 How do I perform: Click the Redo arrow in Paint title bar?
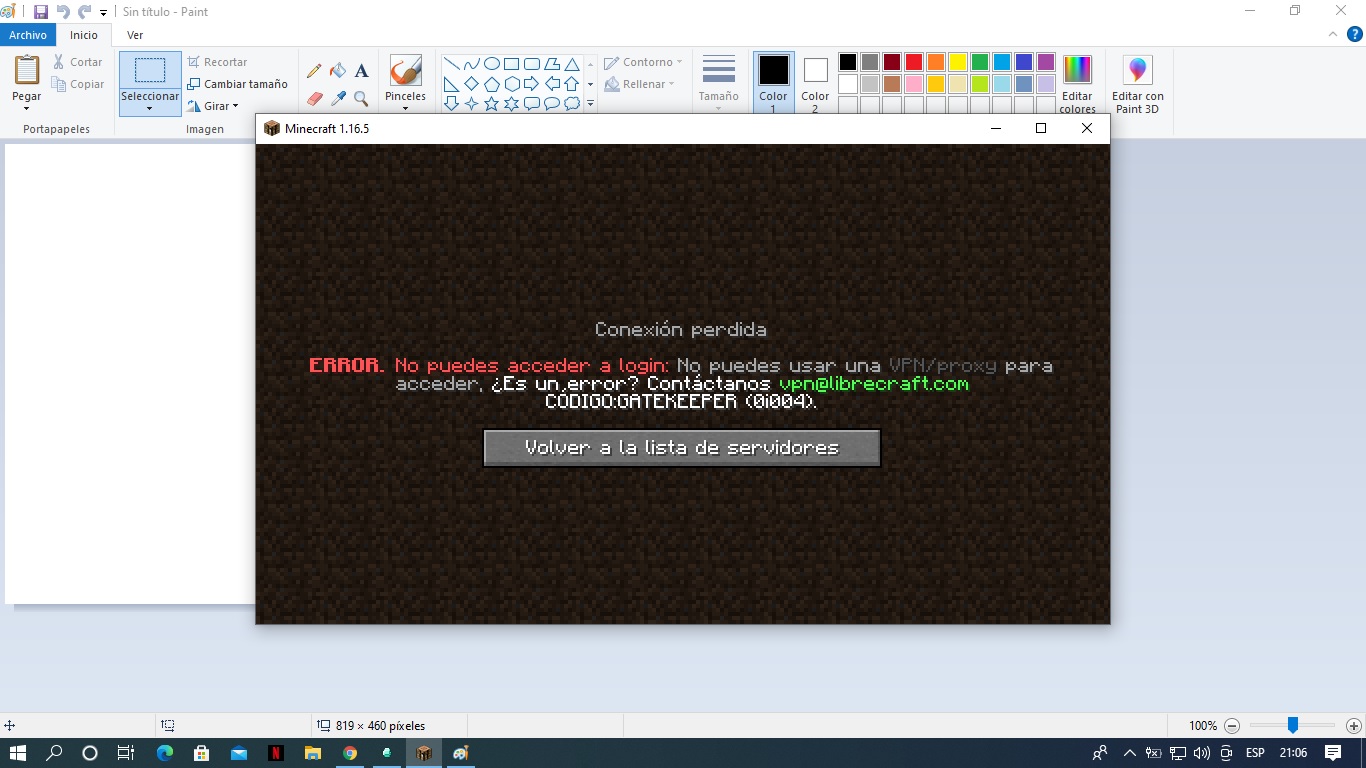click(84, 12)
